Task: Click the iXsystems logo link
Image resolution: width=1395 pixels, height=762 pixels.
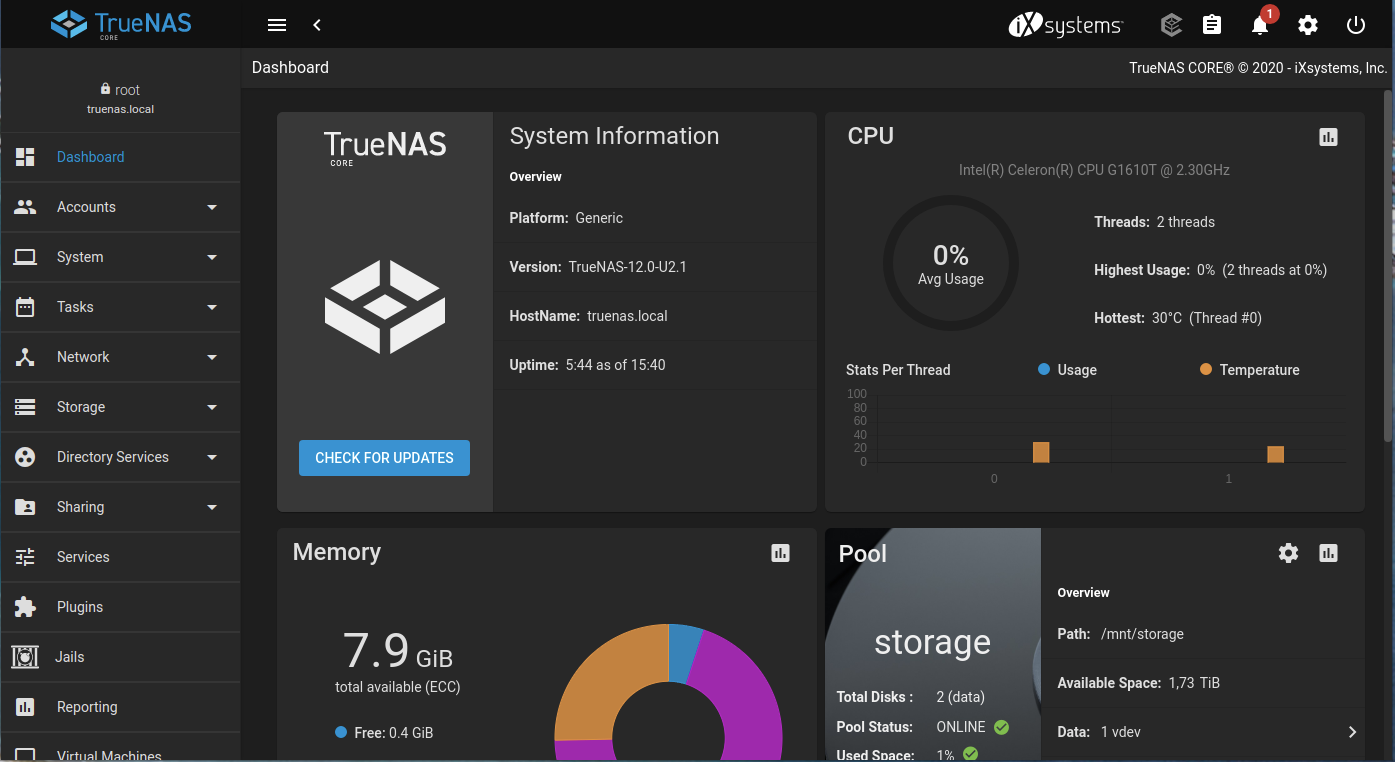Action: [1066, 25]
